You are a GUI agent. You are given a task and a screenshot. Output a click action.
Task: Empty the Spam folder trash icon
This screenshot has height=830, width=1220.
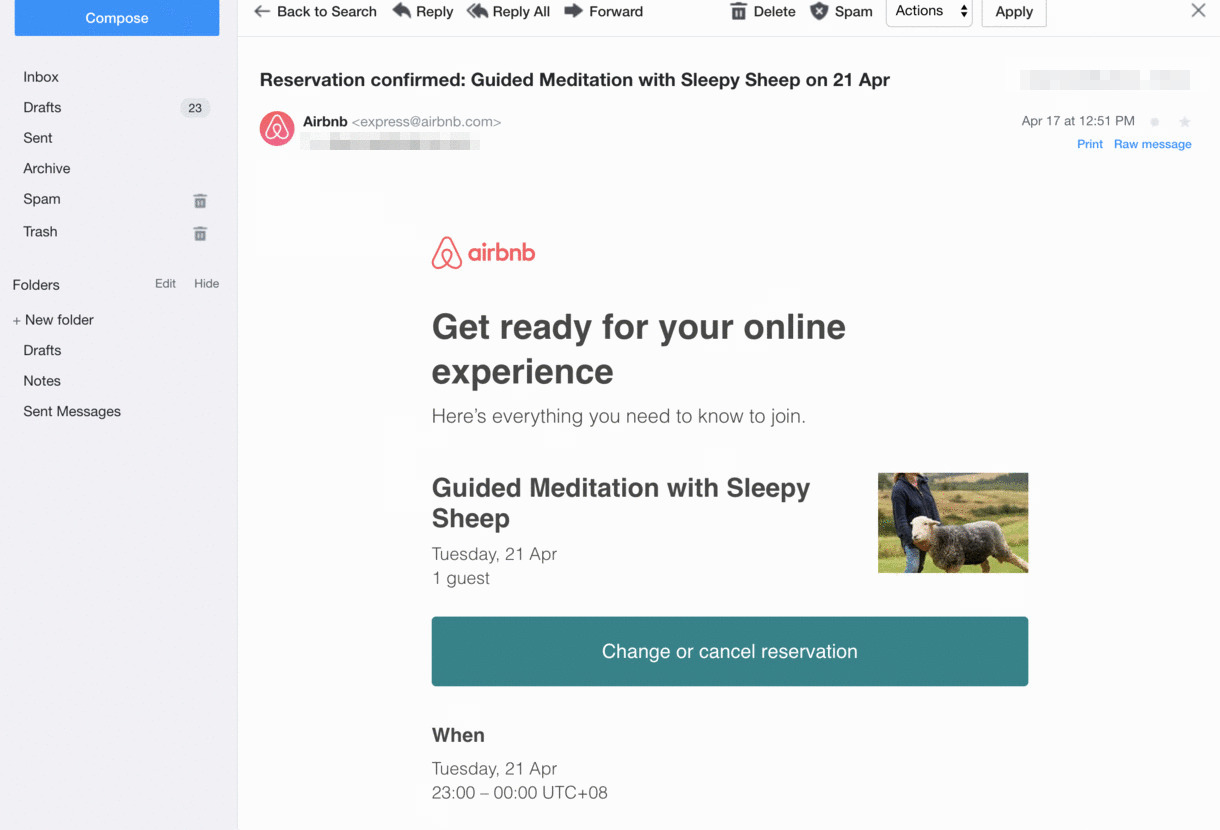coord(200,201)
